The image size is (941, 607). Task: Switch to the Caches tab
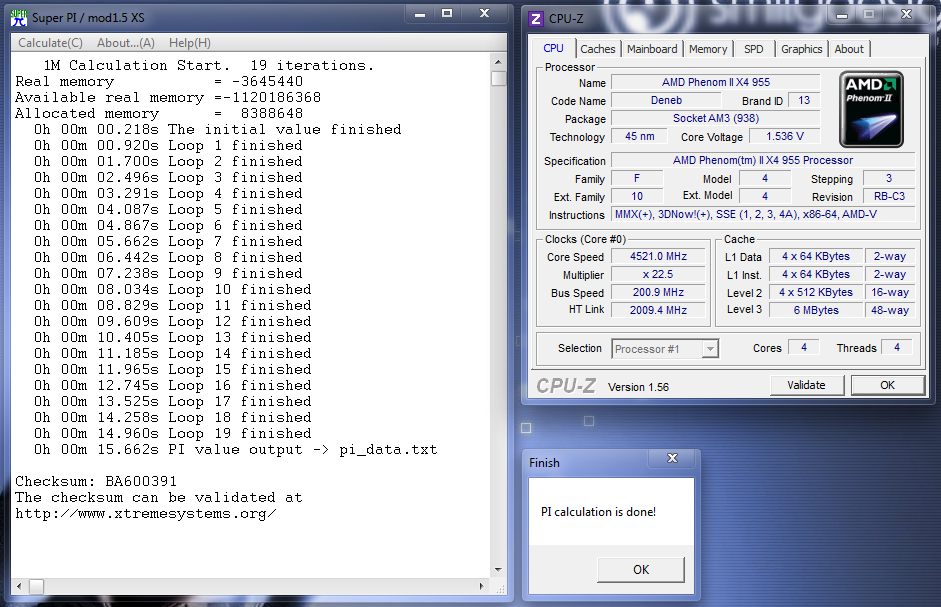598,49
